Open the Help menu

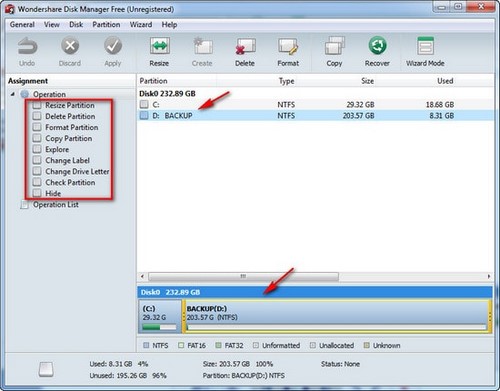coord(169,25)
